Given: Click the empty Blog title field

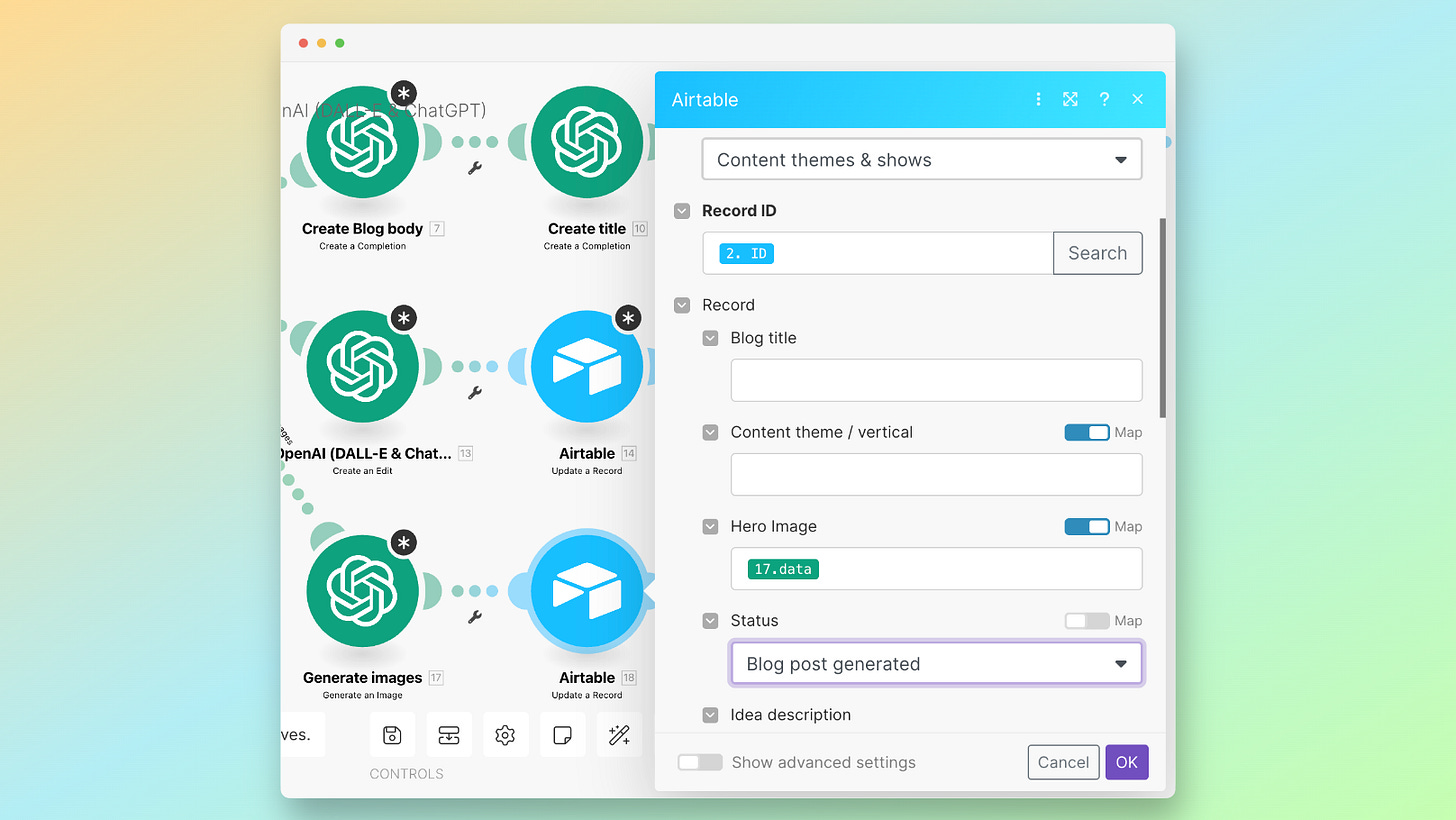Looking at the screenshot, I should [937, 380].
